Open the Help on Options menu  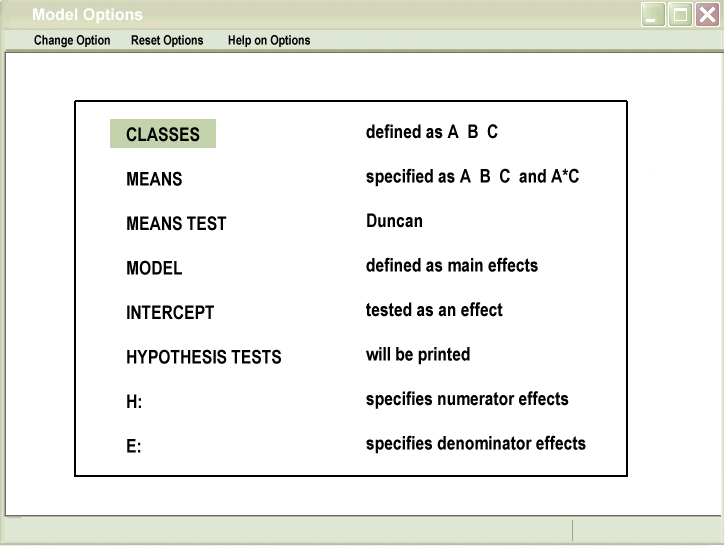pyautogui.click(x=269, y=41)
